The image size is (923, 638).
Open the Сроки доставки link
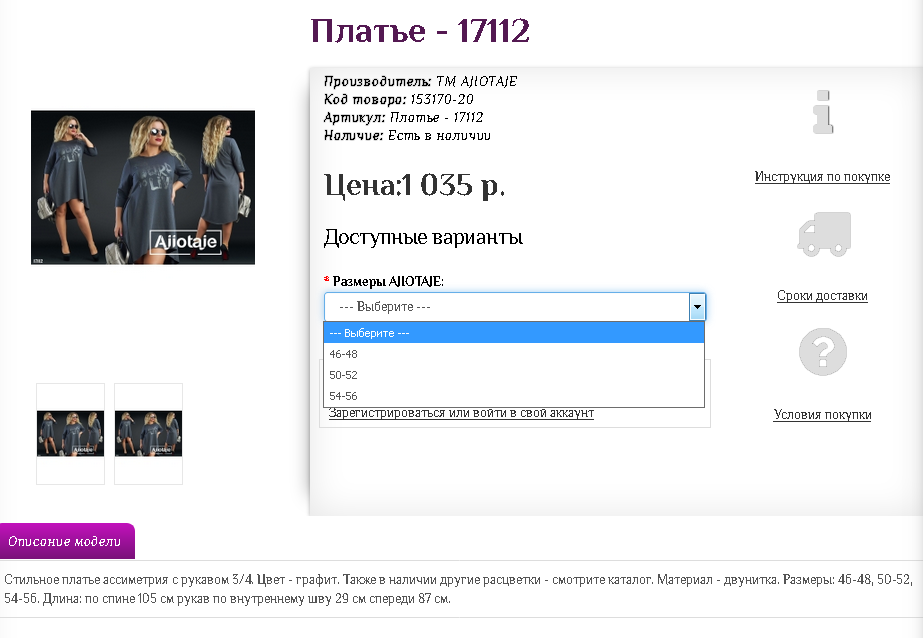(x=822, y=295)
